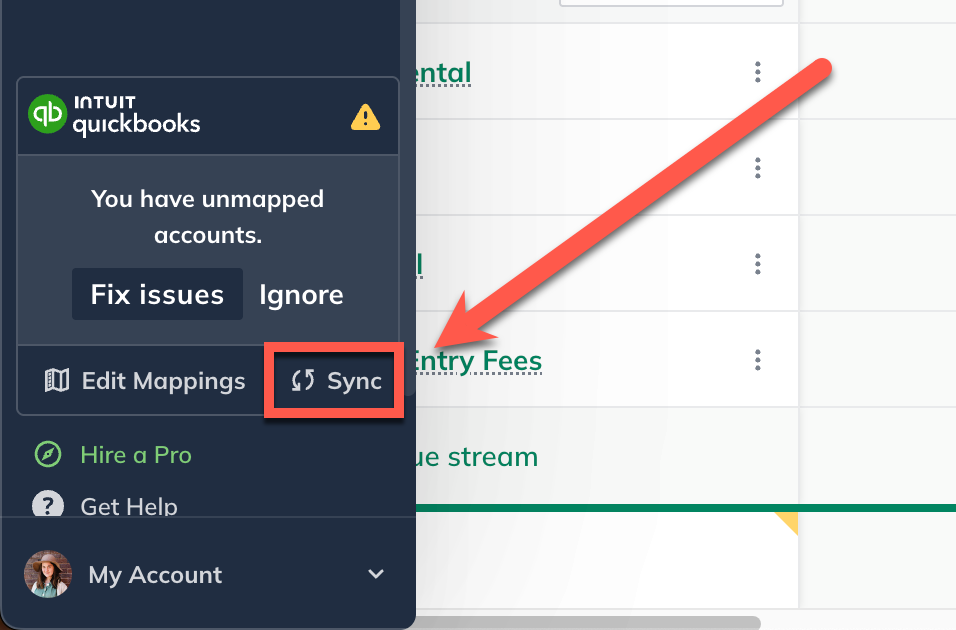Click the compass icon next to Hire a Pro
This screenshot has height=630, width=956.
[48, 455]
